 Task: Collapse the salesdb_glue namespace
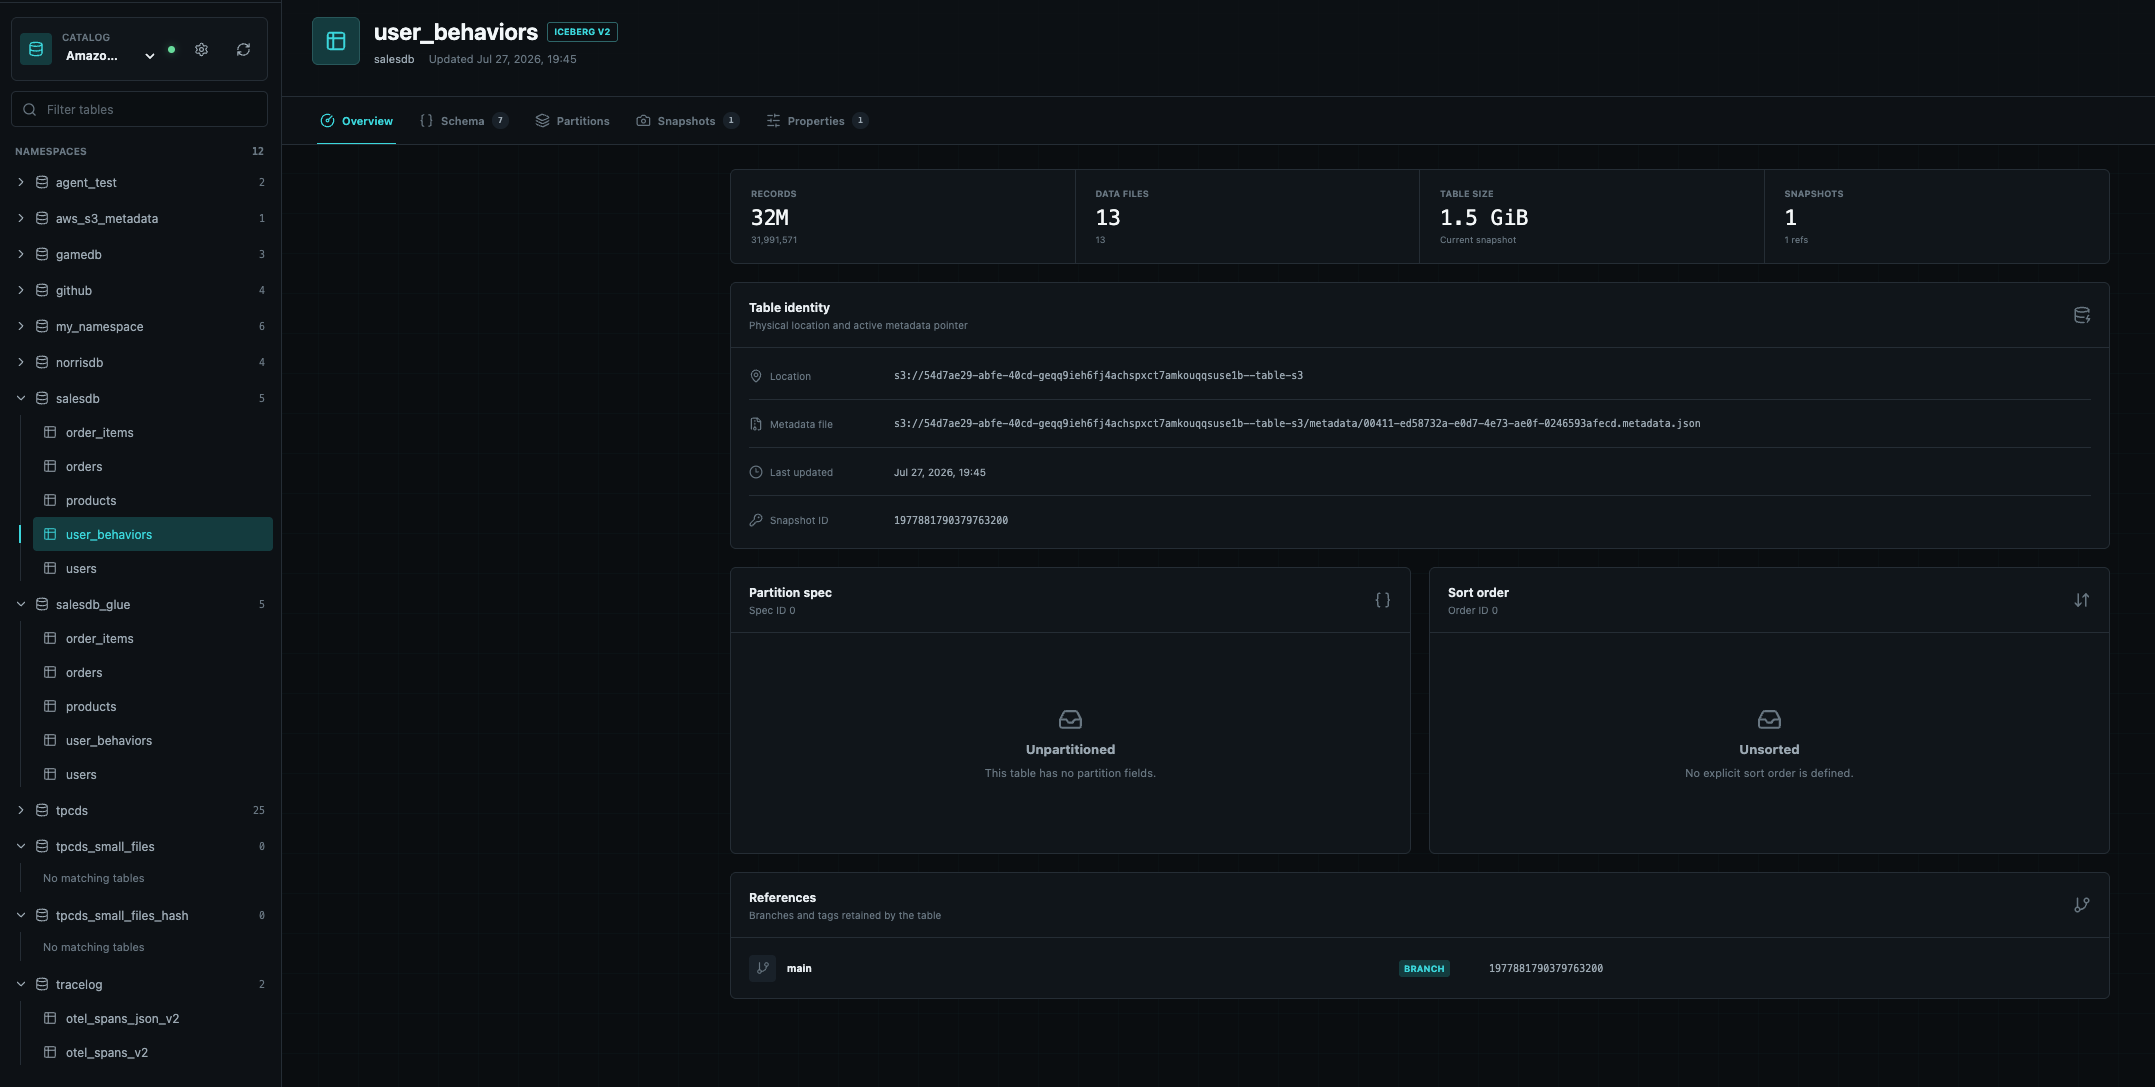point(21,604)
